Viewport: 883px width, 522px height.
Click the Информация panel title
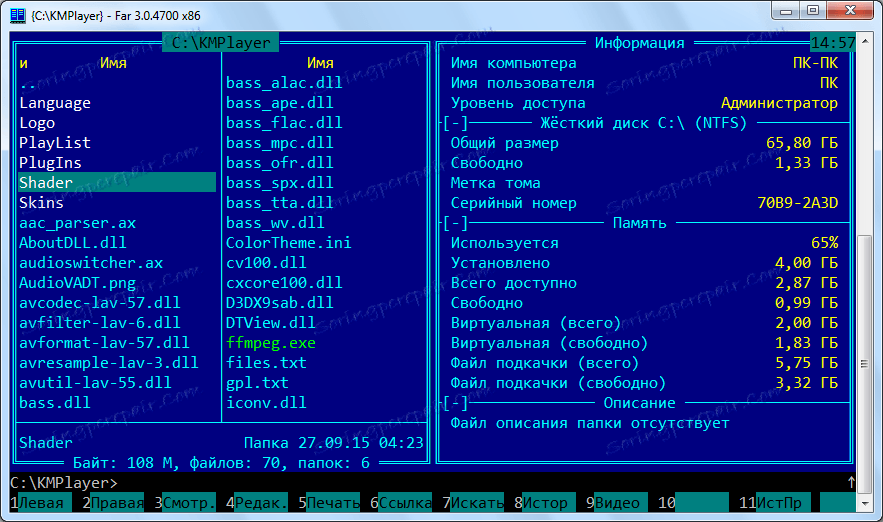point(640,43)
